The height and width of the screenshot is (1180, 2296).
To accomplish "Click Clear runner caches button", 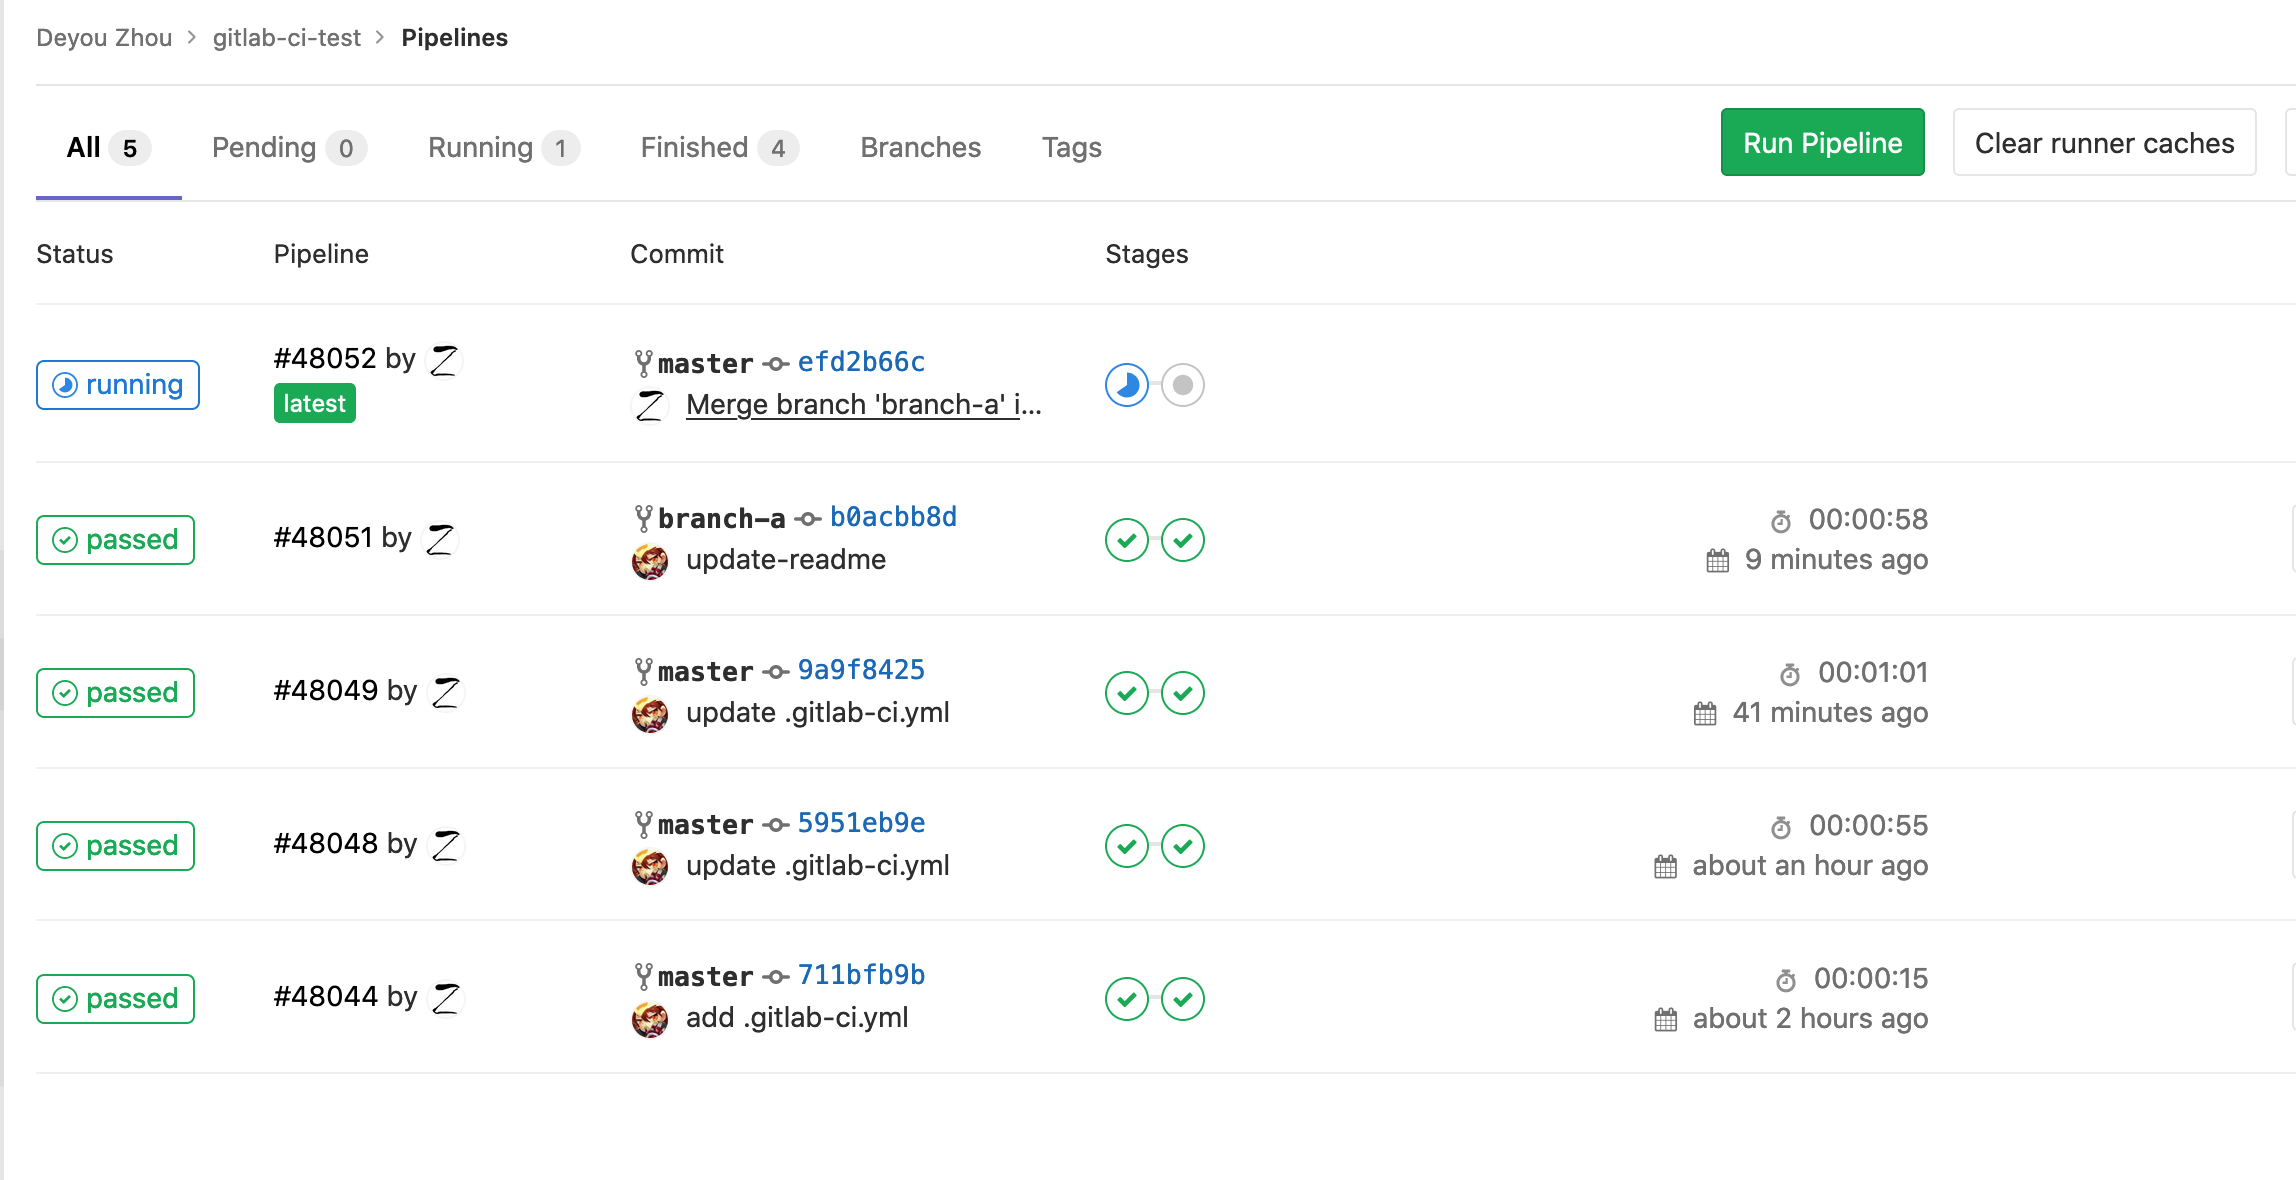I will (x=2103, y=143).
